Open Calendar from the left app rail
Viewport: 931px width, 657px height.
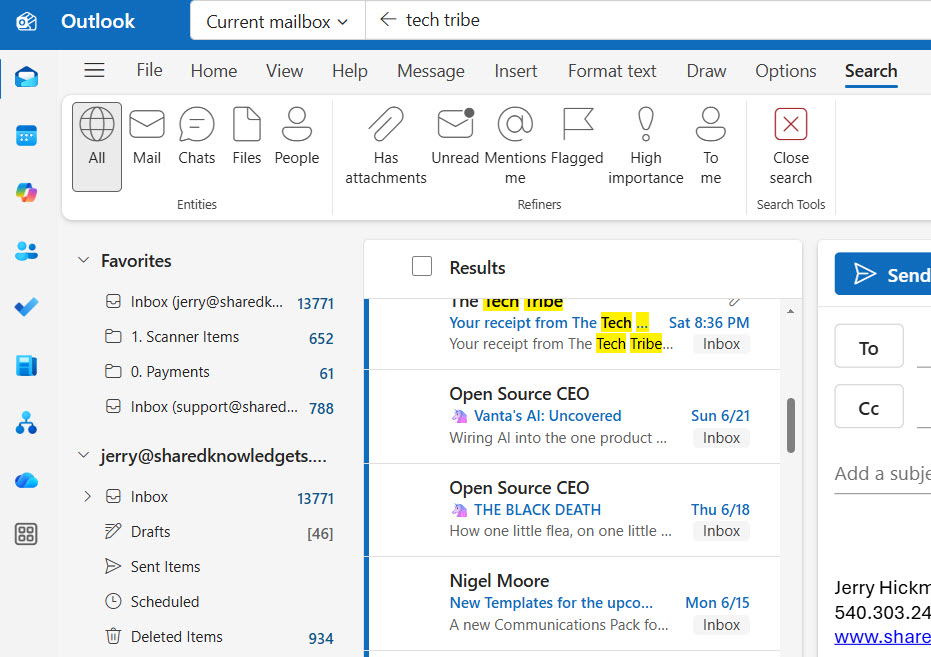point(27,136)
